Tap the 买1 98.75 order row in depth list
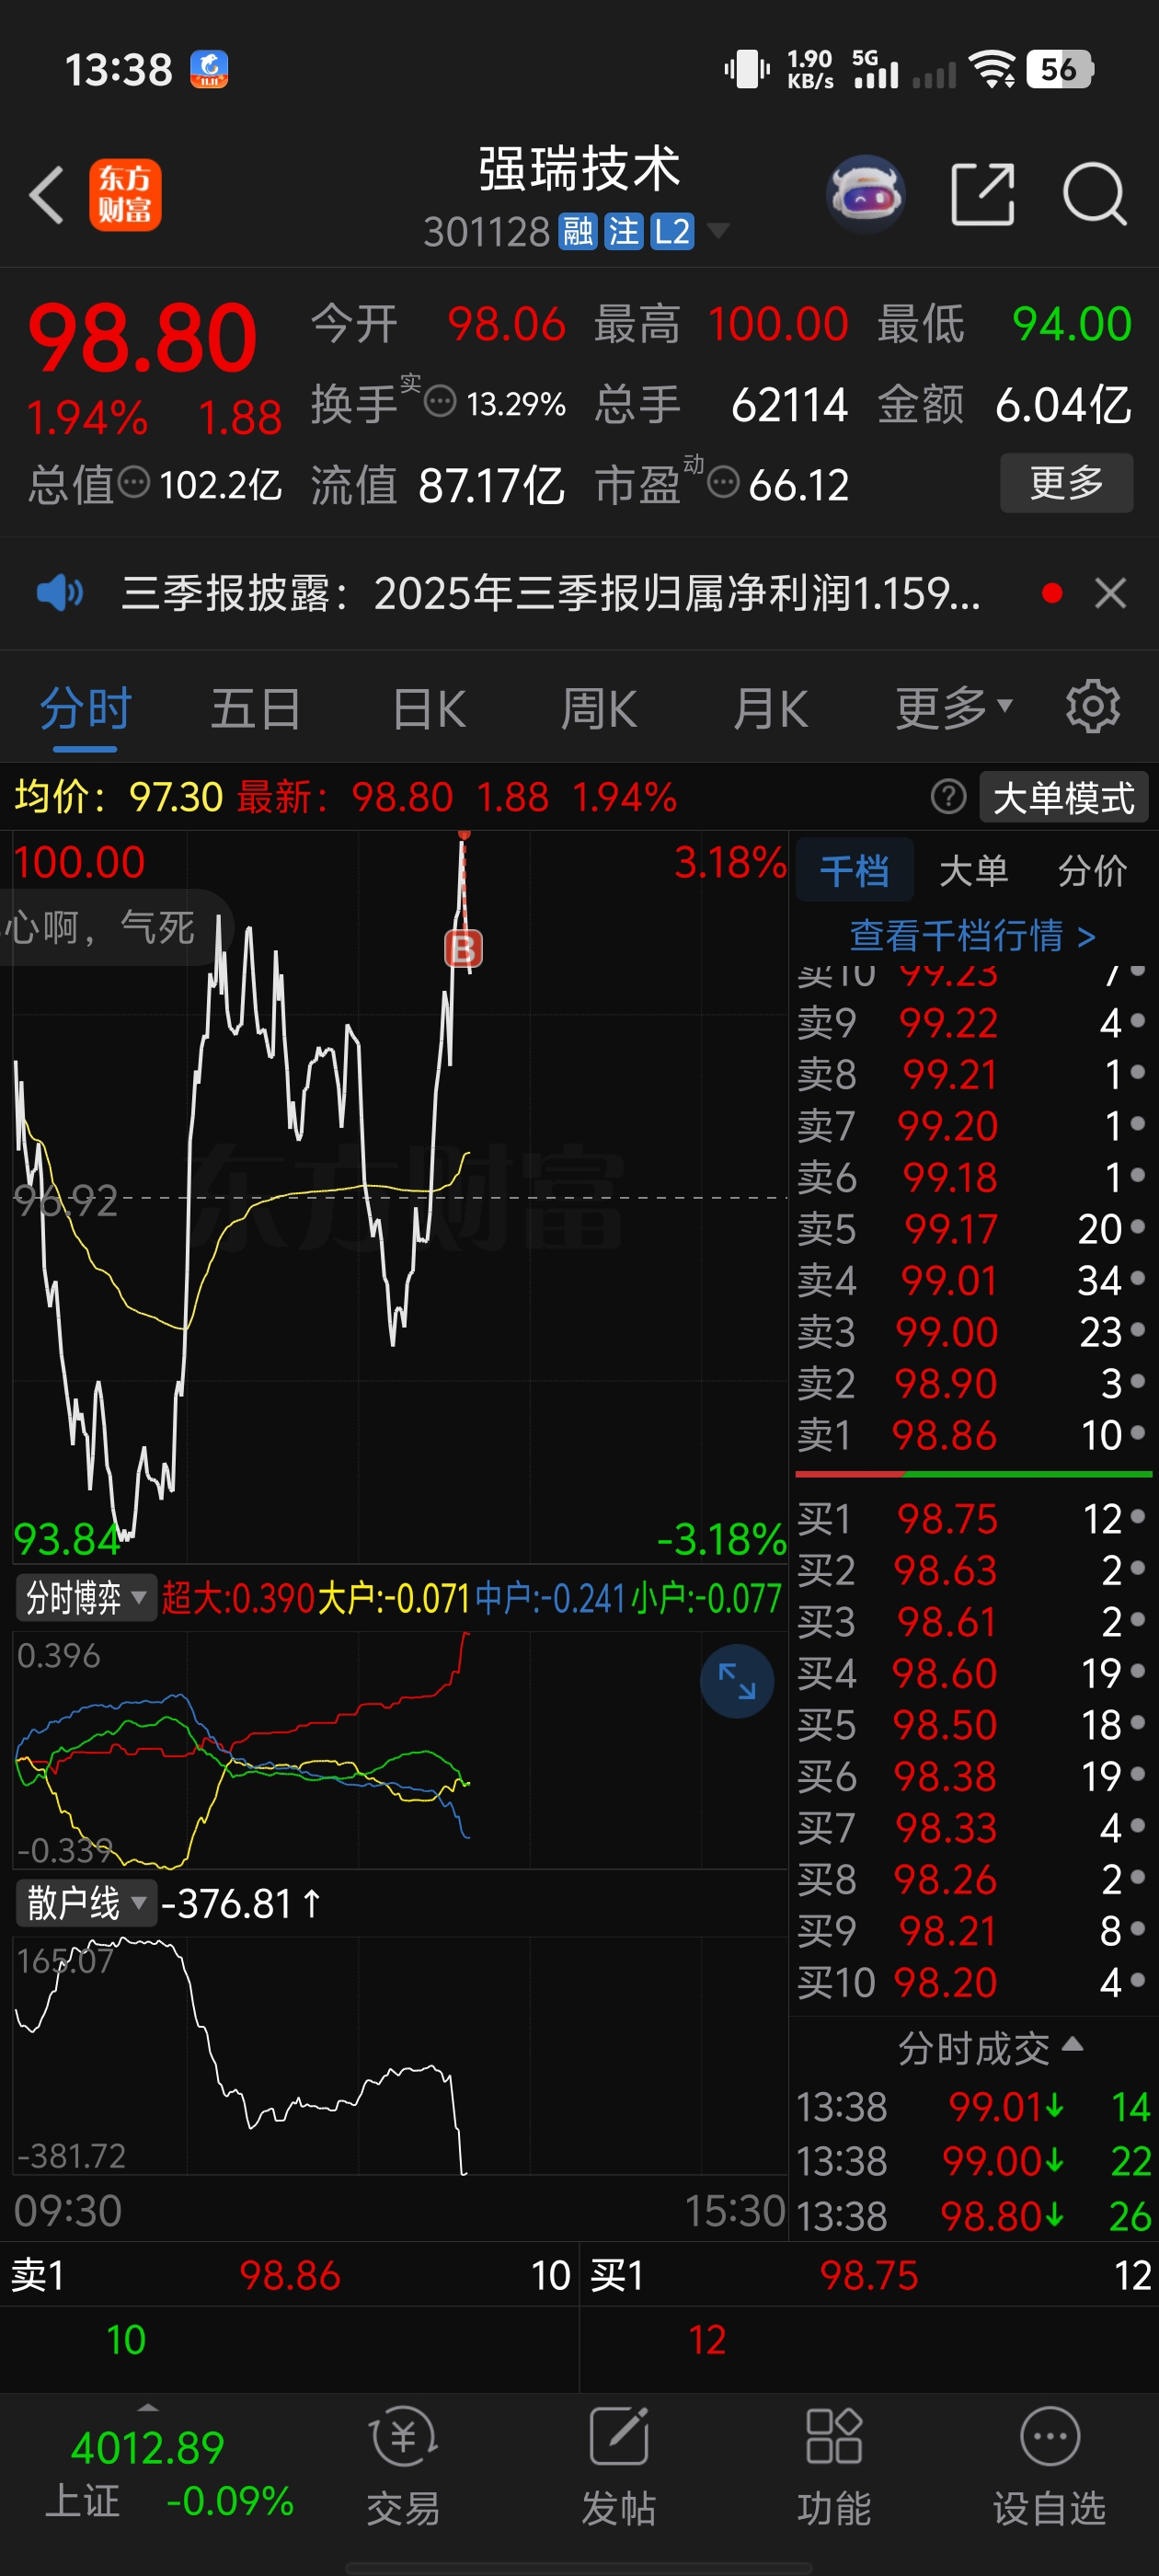The image size is (1159, 2576). tap(972, 1519)
